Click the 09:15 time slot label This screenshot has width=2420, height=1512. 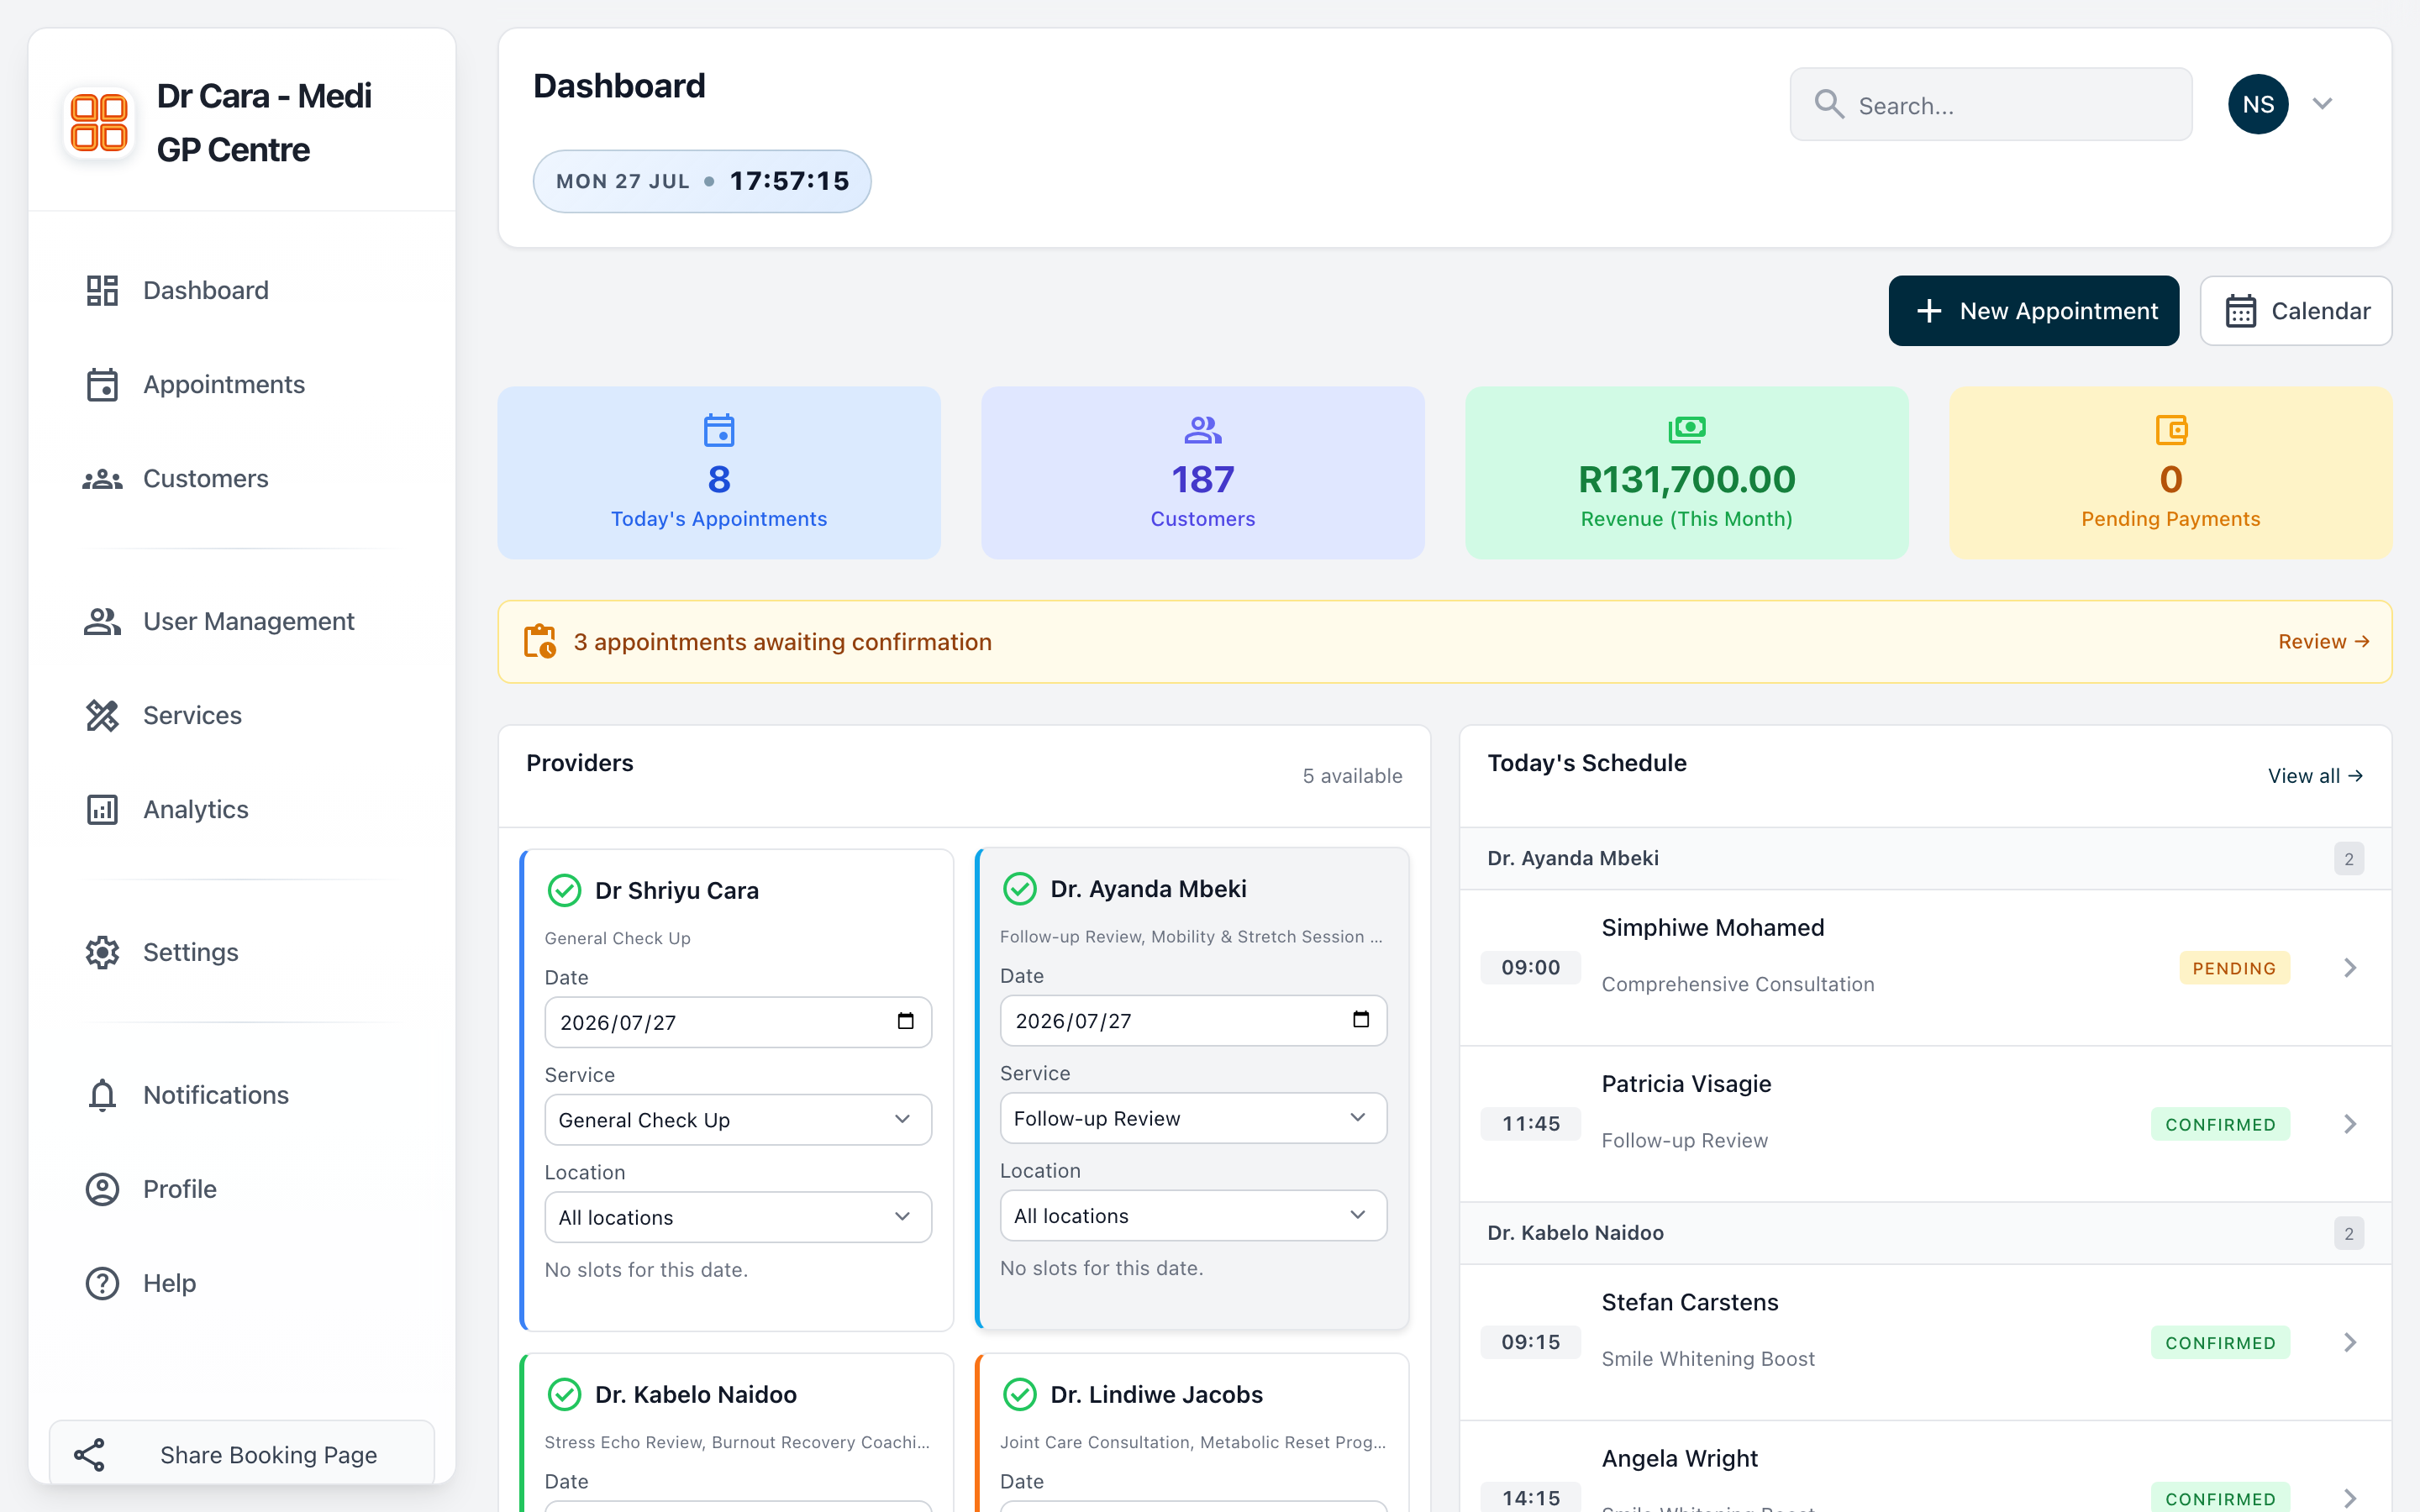coord(1530,1342)
